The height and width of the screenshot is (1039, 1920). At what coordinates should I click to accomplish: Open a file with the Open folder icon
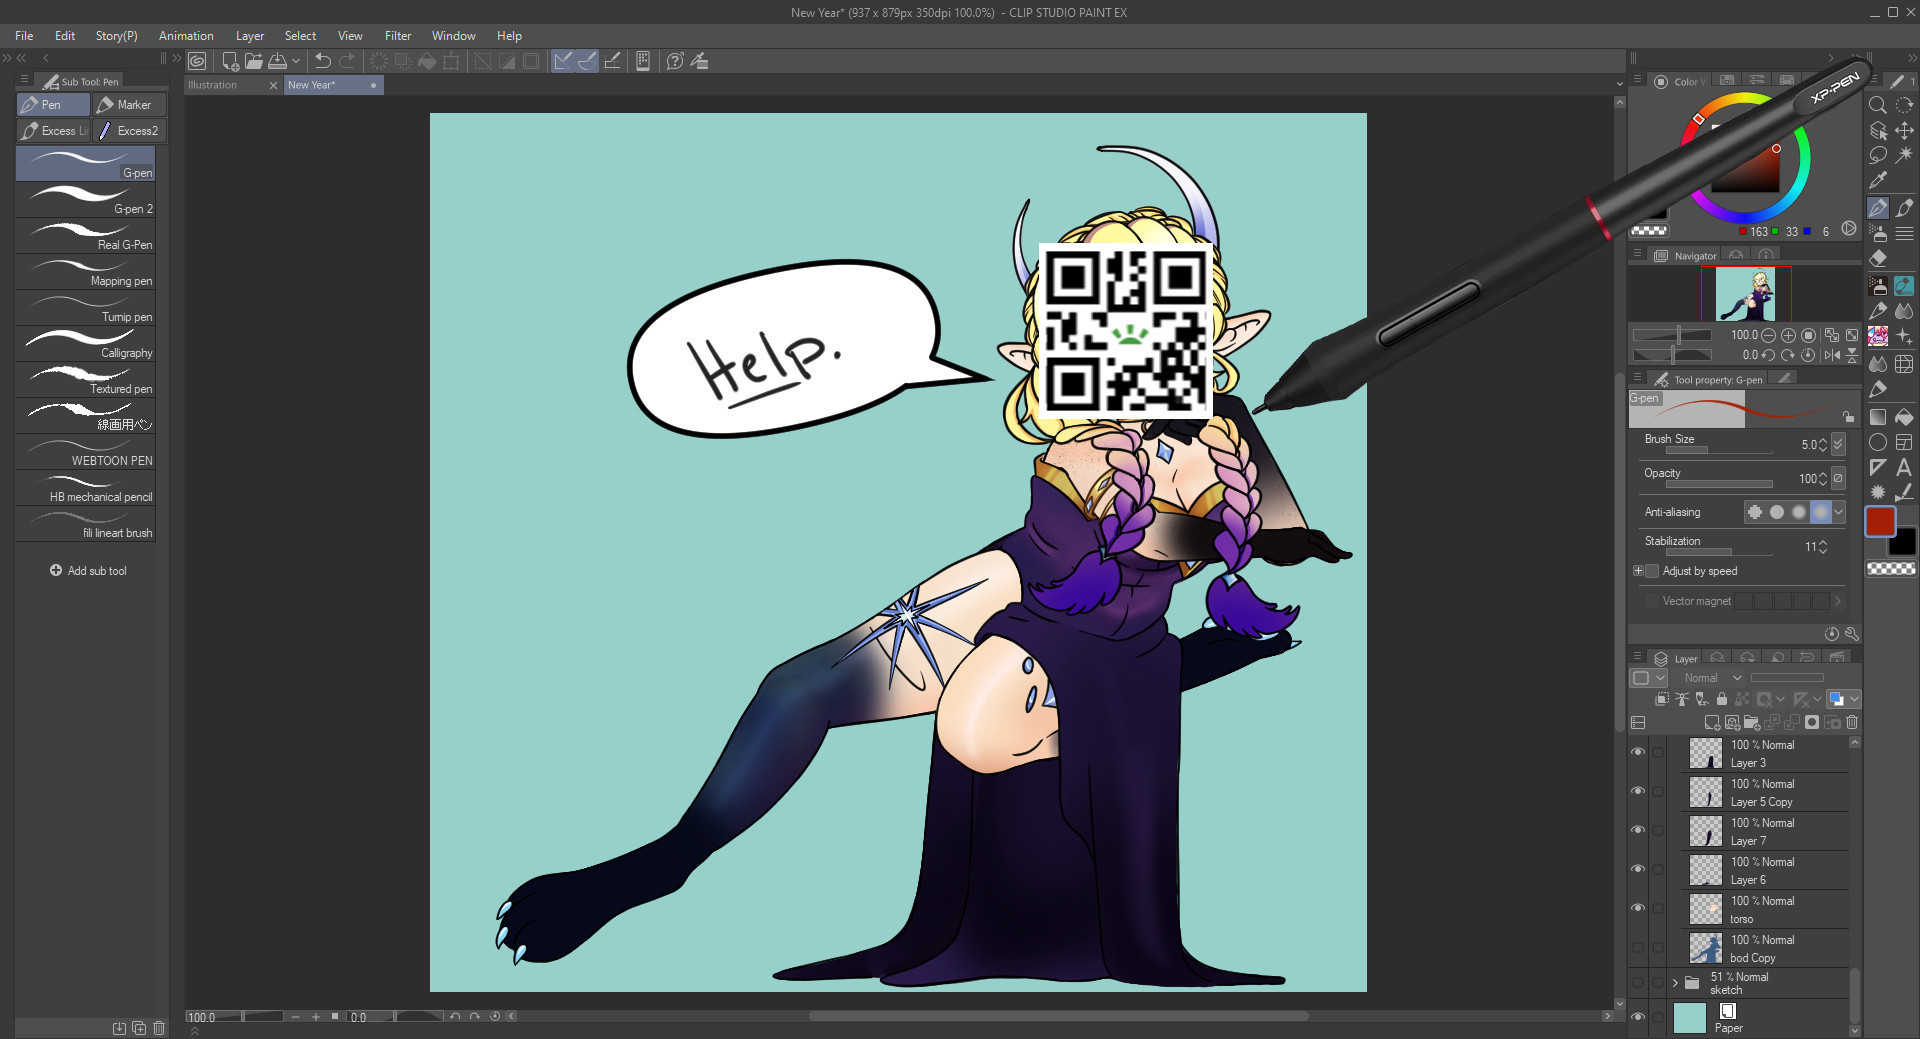point(254,61)
